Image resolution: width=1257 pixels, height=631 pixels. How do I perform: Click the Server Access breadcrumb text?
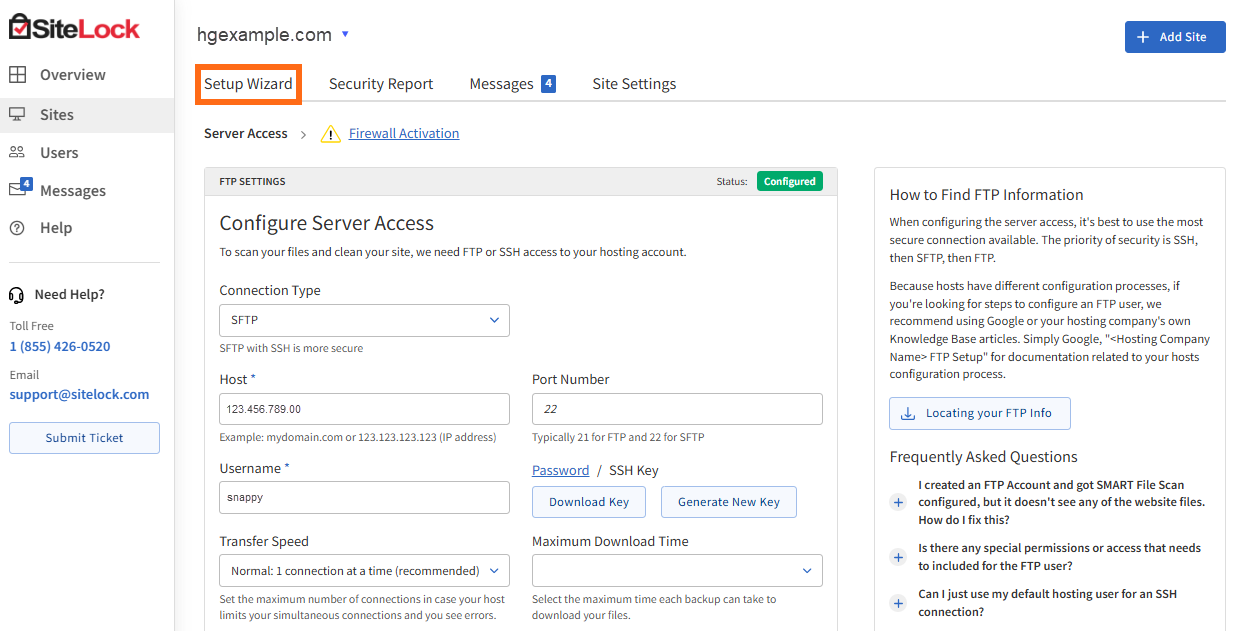pyautogui.click(x=246, y=133)
